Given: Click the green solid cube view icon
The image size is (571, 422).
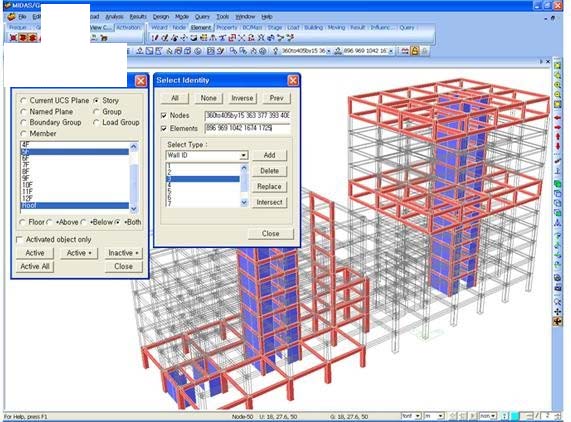Looking at the screenshot, I should 557,184.
